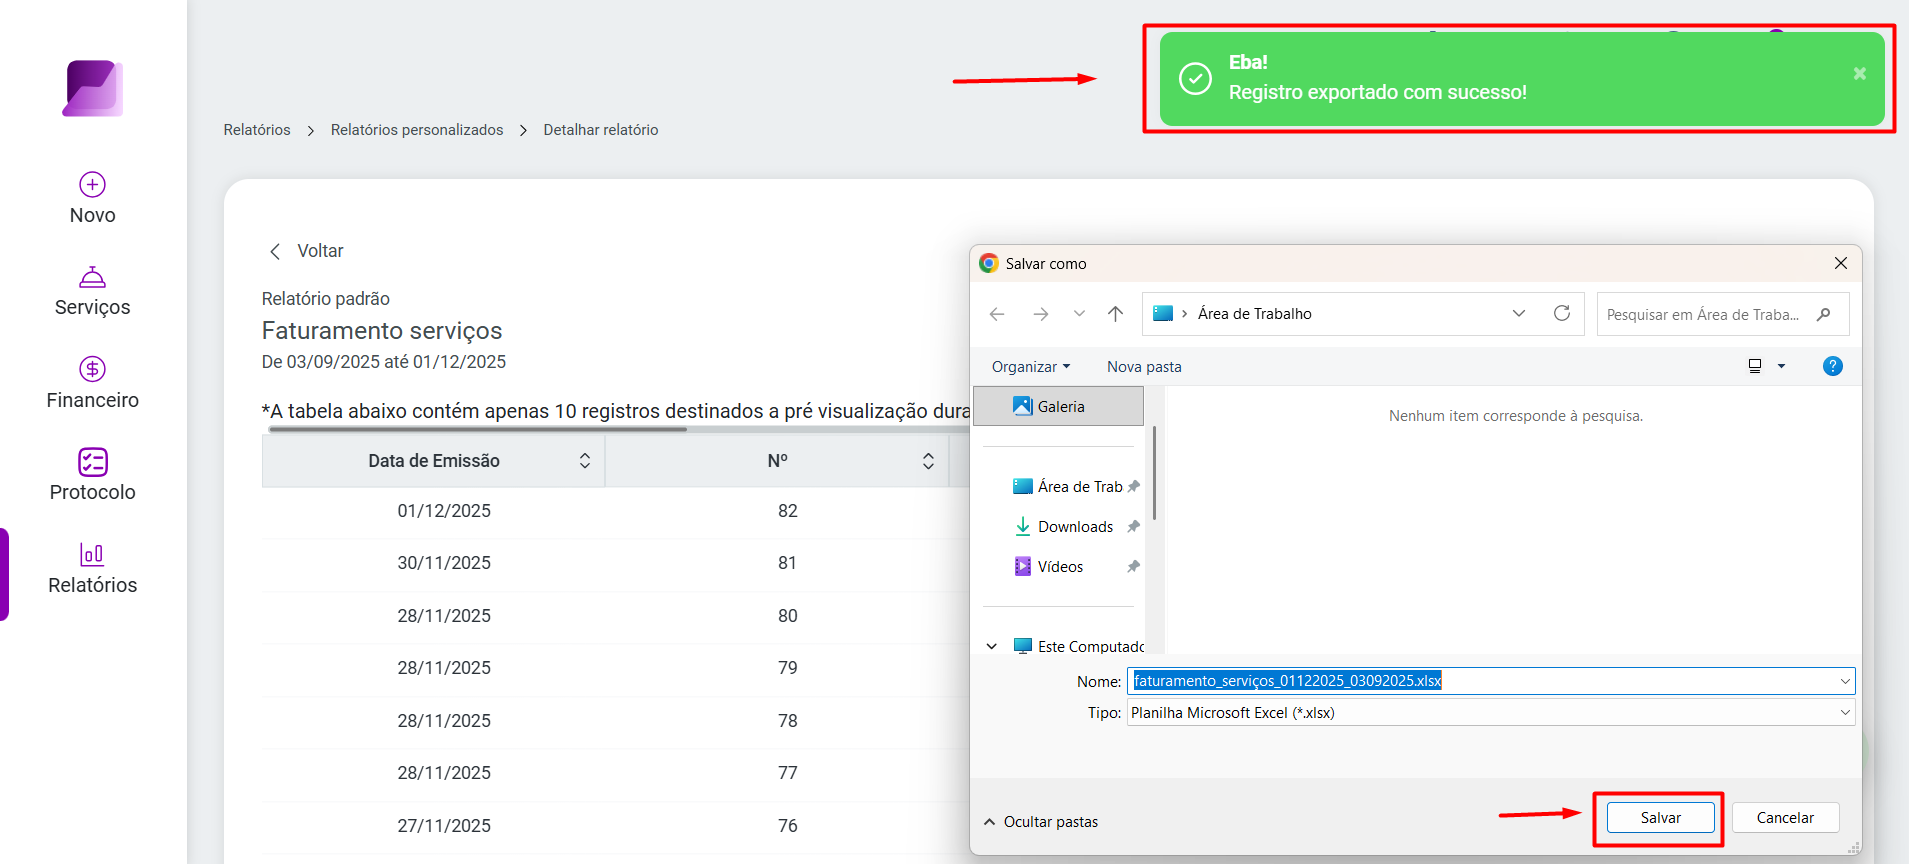Click the purple app logo
The width and height of the screenshot is (1909, 864).
[93, 88]
